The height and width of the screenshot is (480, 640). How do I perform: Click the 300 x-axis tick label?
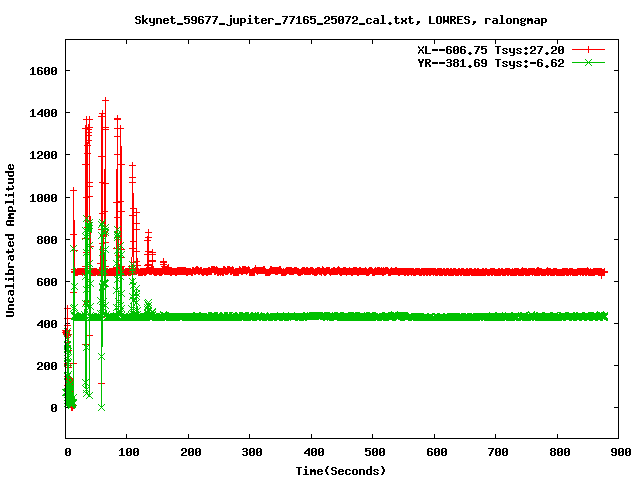[x=252, y=452]
